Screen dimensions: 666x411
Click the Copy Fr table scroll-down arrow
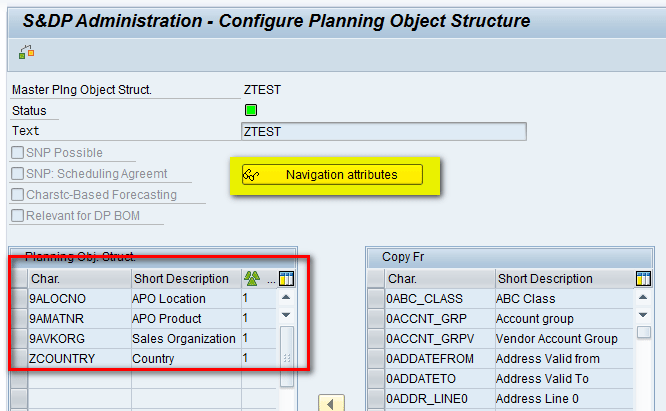point(643,315)
